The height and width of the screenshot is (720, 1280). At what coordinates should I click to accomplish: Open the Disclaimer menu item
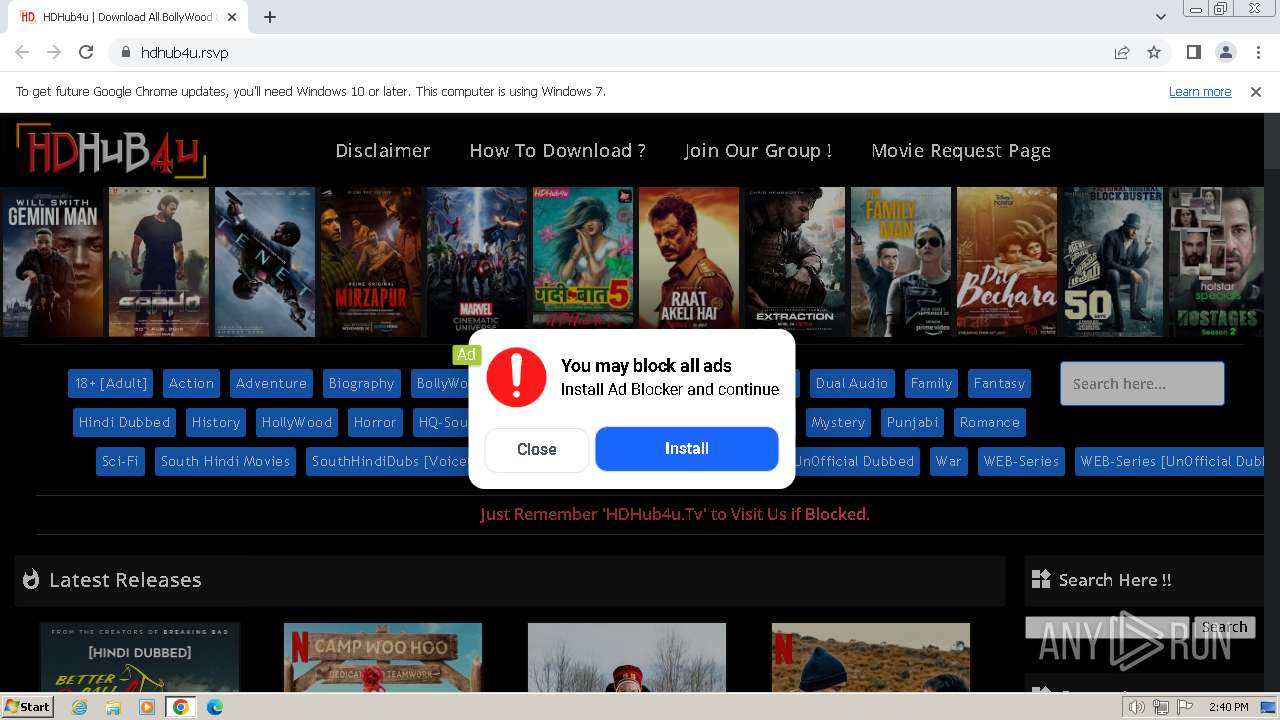[x=383, y=150]
